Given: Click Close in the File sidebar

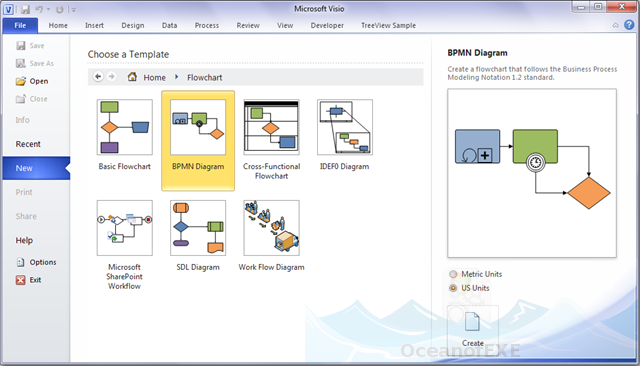Looking at the screenshot, I should point(31,99).
